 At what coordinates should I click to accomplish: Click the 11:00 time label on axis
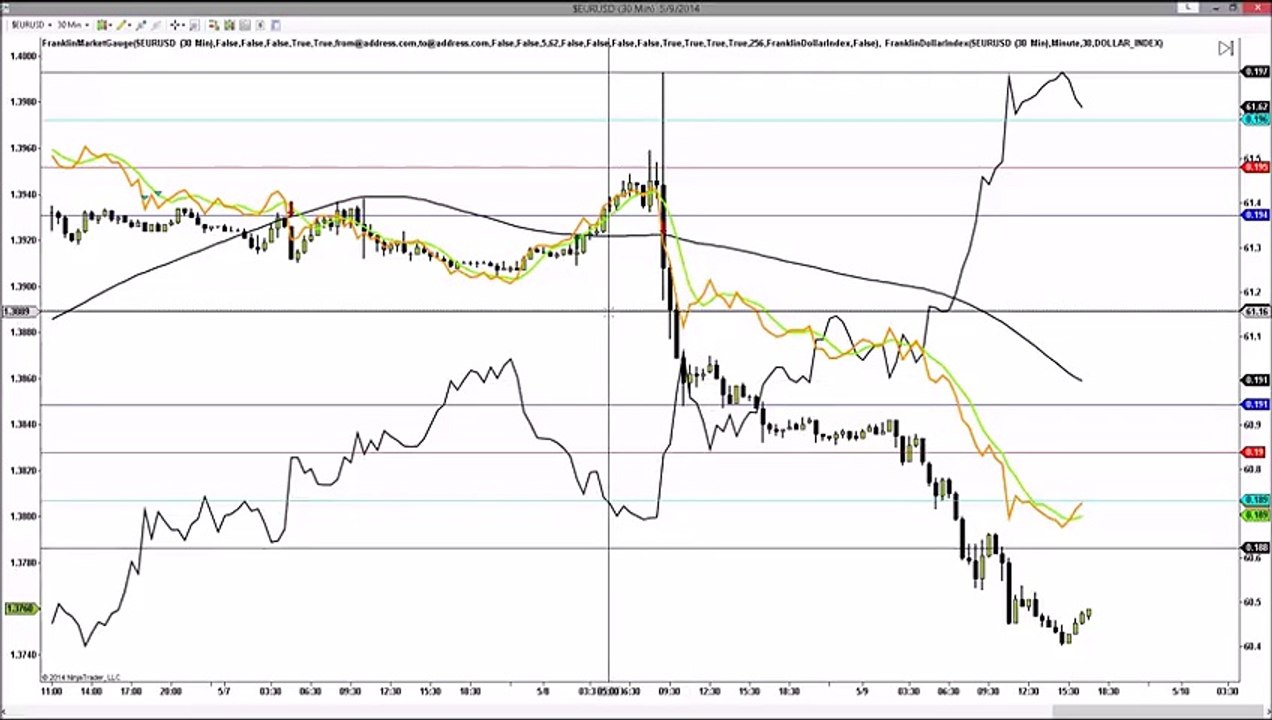52,691
